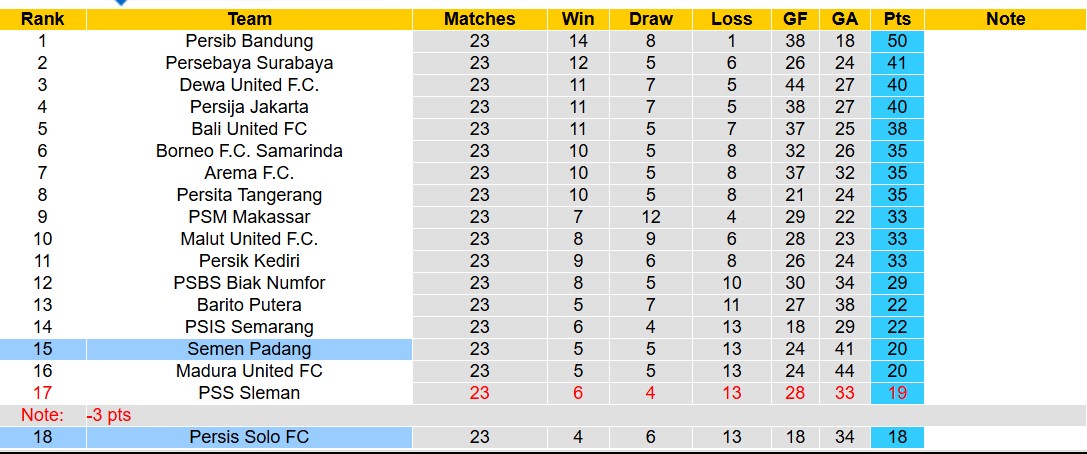This screenshot has width=1087, height=454.
Task: Select PSBS Biak Numfor team name
Action: coord(249,283)
